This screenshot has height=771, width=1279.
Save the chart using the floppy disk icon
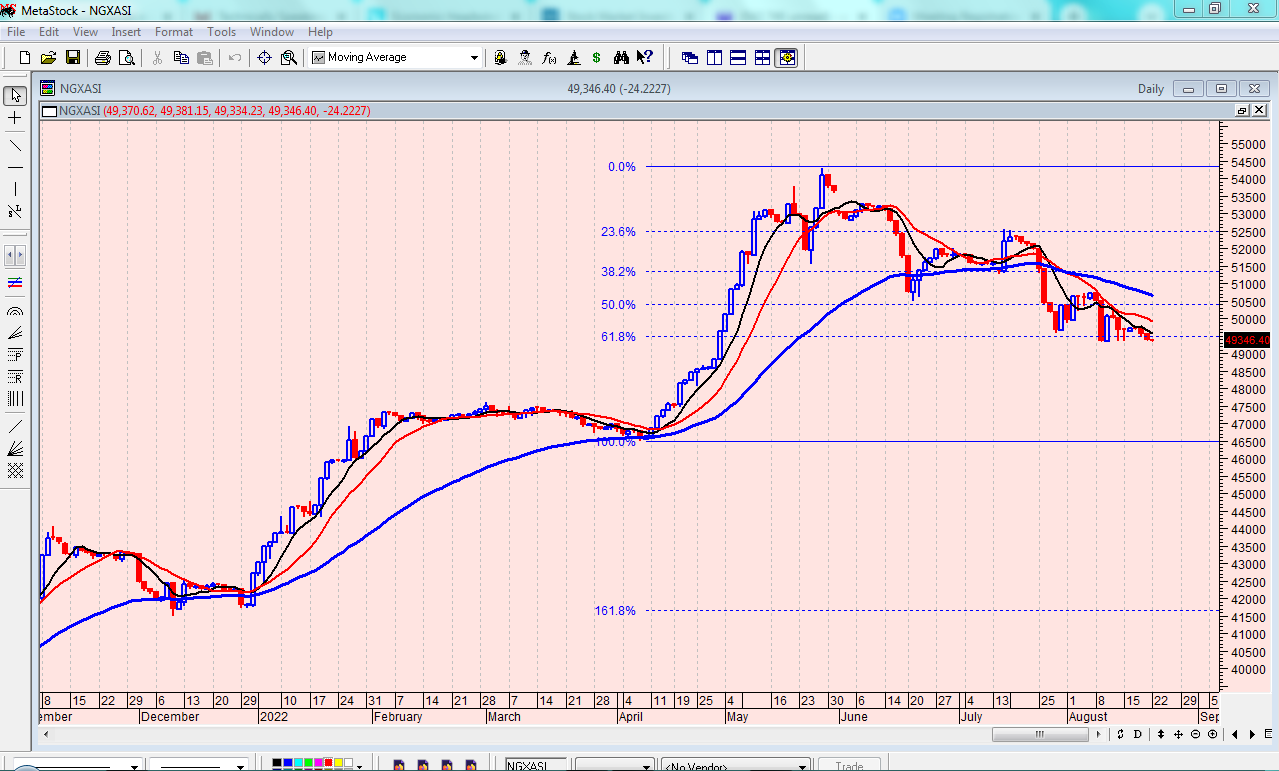(73, 58)
